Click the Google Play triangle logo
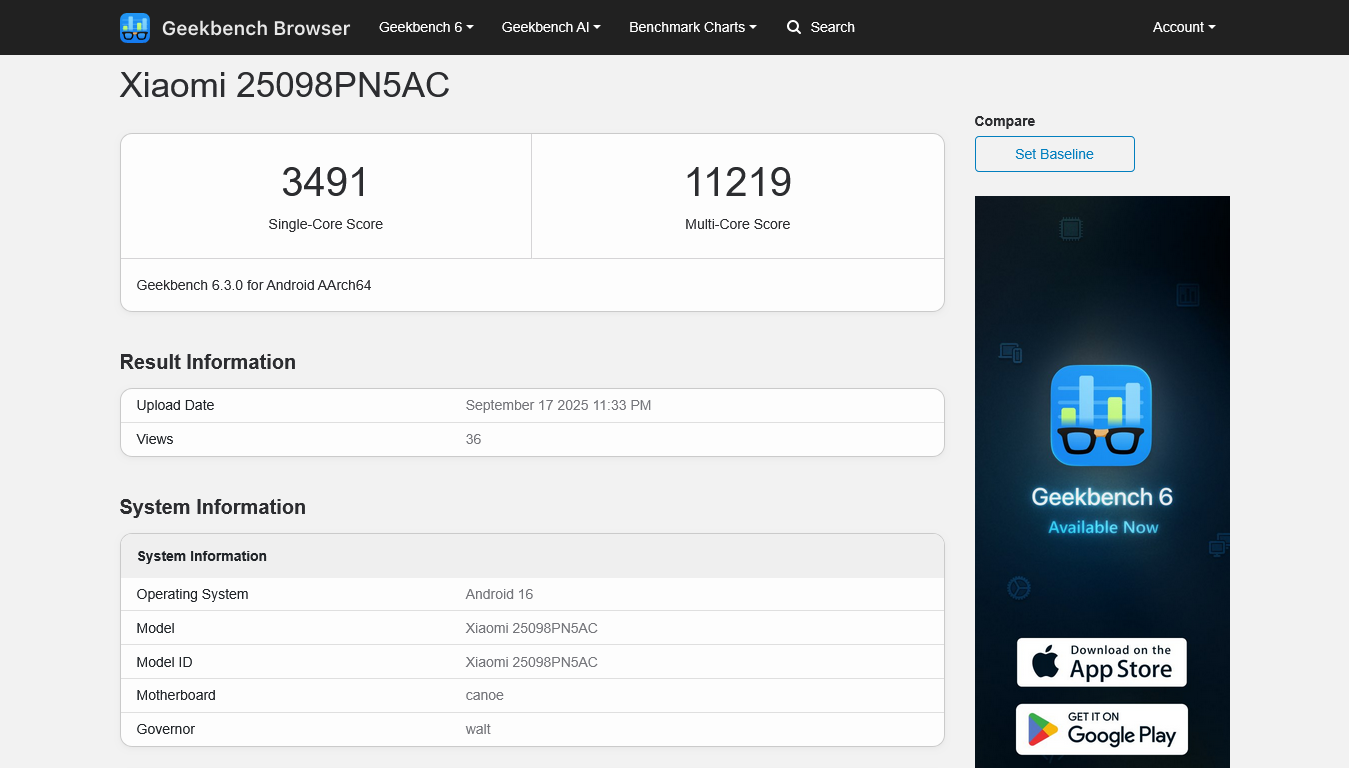Image resolution: width=1349 pixels, height=768 pixels. tap(1043, 730)
